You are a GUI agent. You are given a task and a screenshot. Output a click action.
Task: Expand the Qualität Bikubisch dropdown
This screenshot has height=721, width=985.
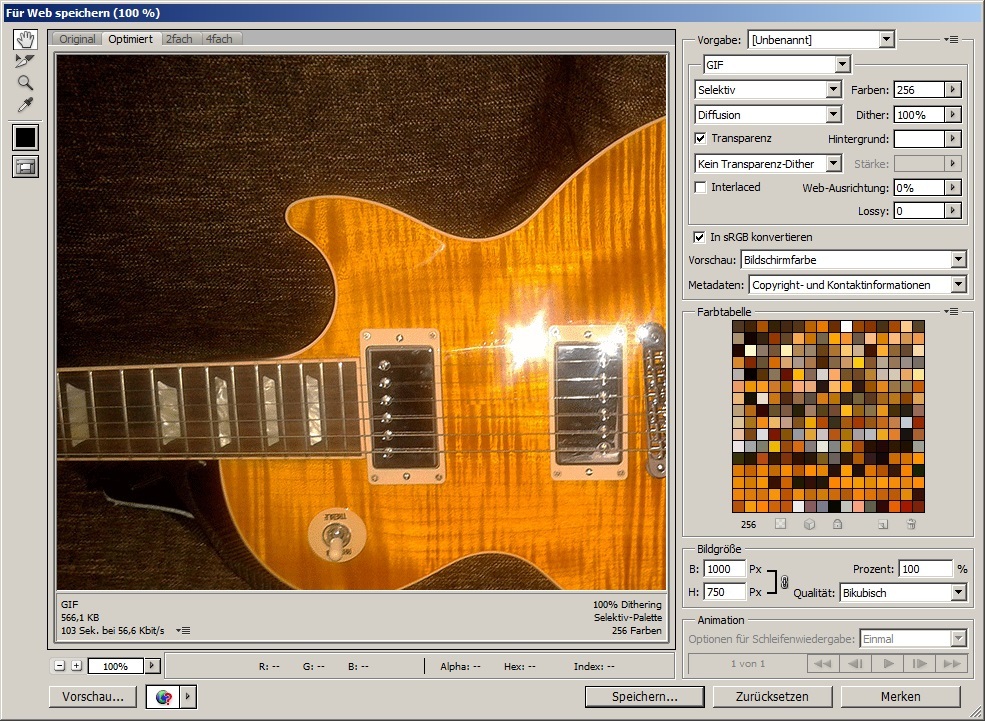pyautogui.click(x=958, y=593)
